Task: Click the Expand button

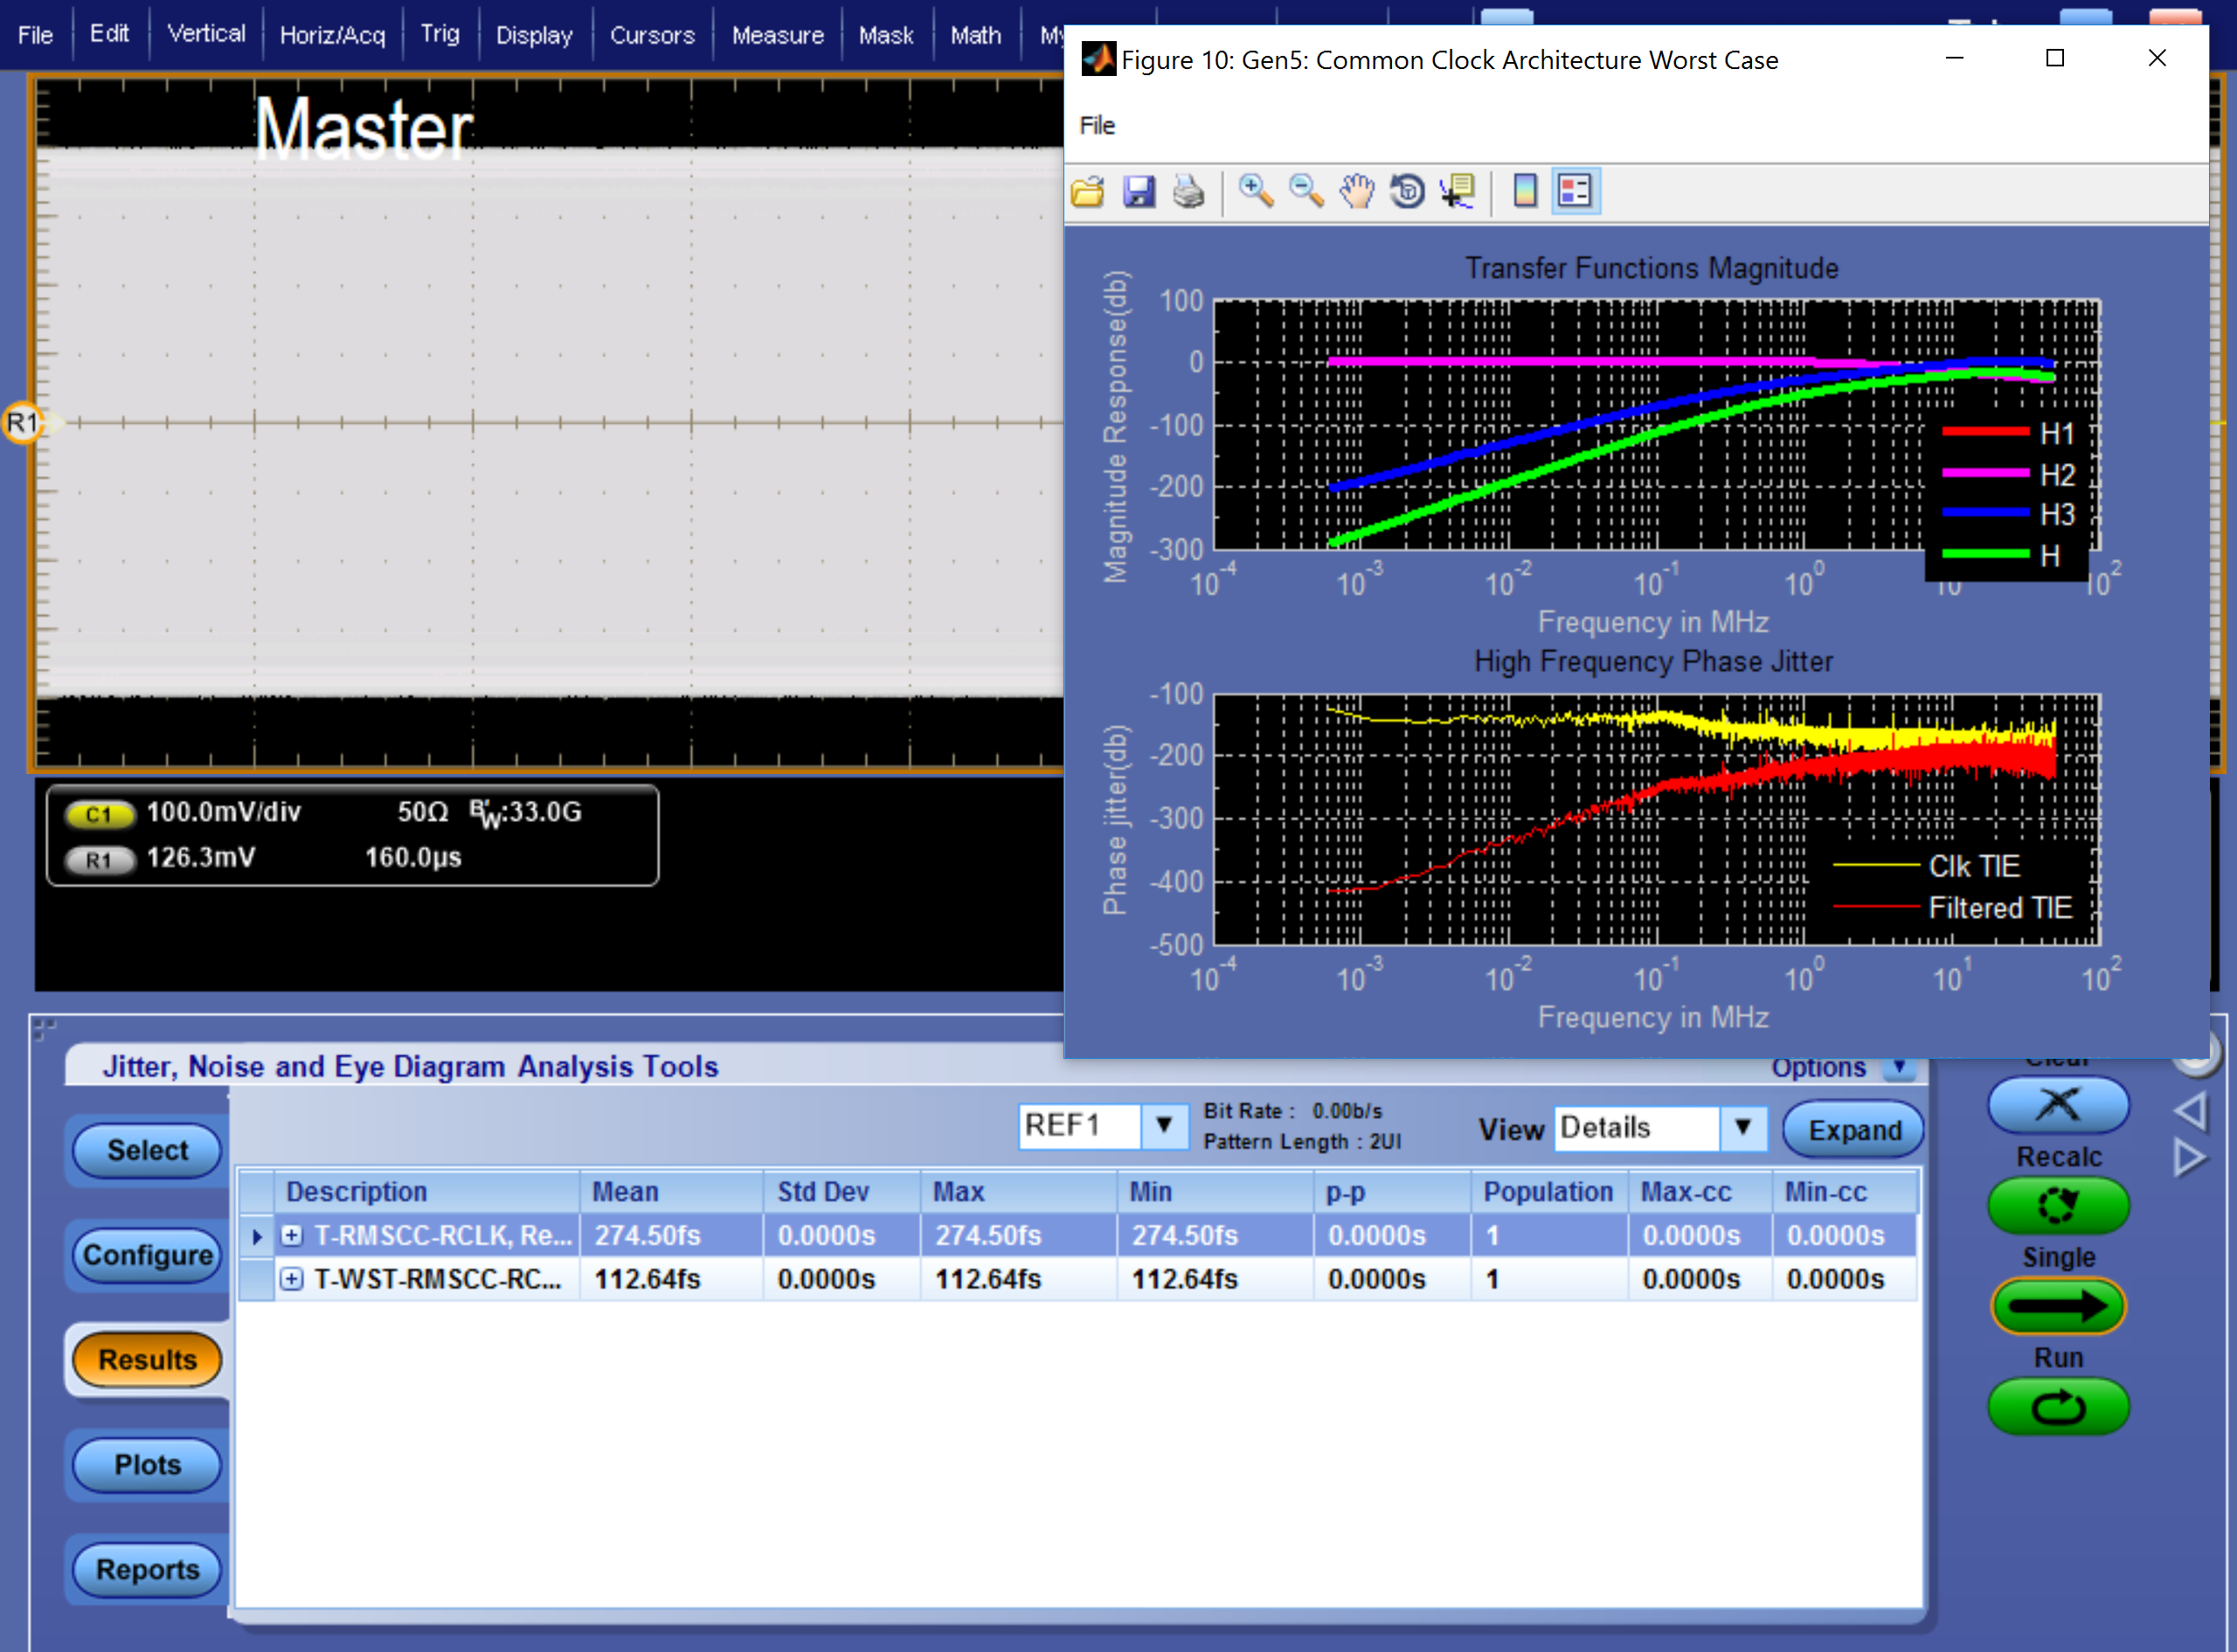Action: point(1854,1130)
